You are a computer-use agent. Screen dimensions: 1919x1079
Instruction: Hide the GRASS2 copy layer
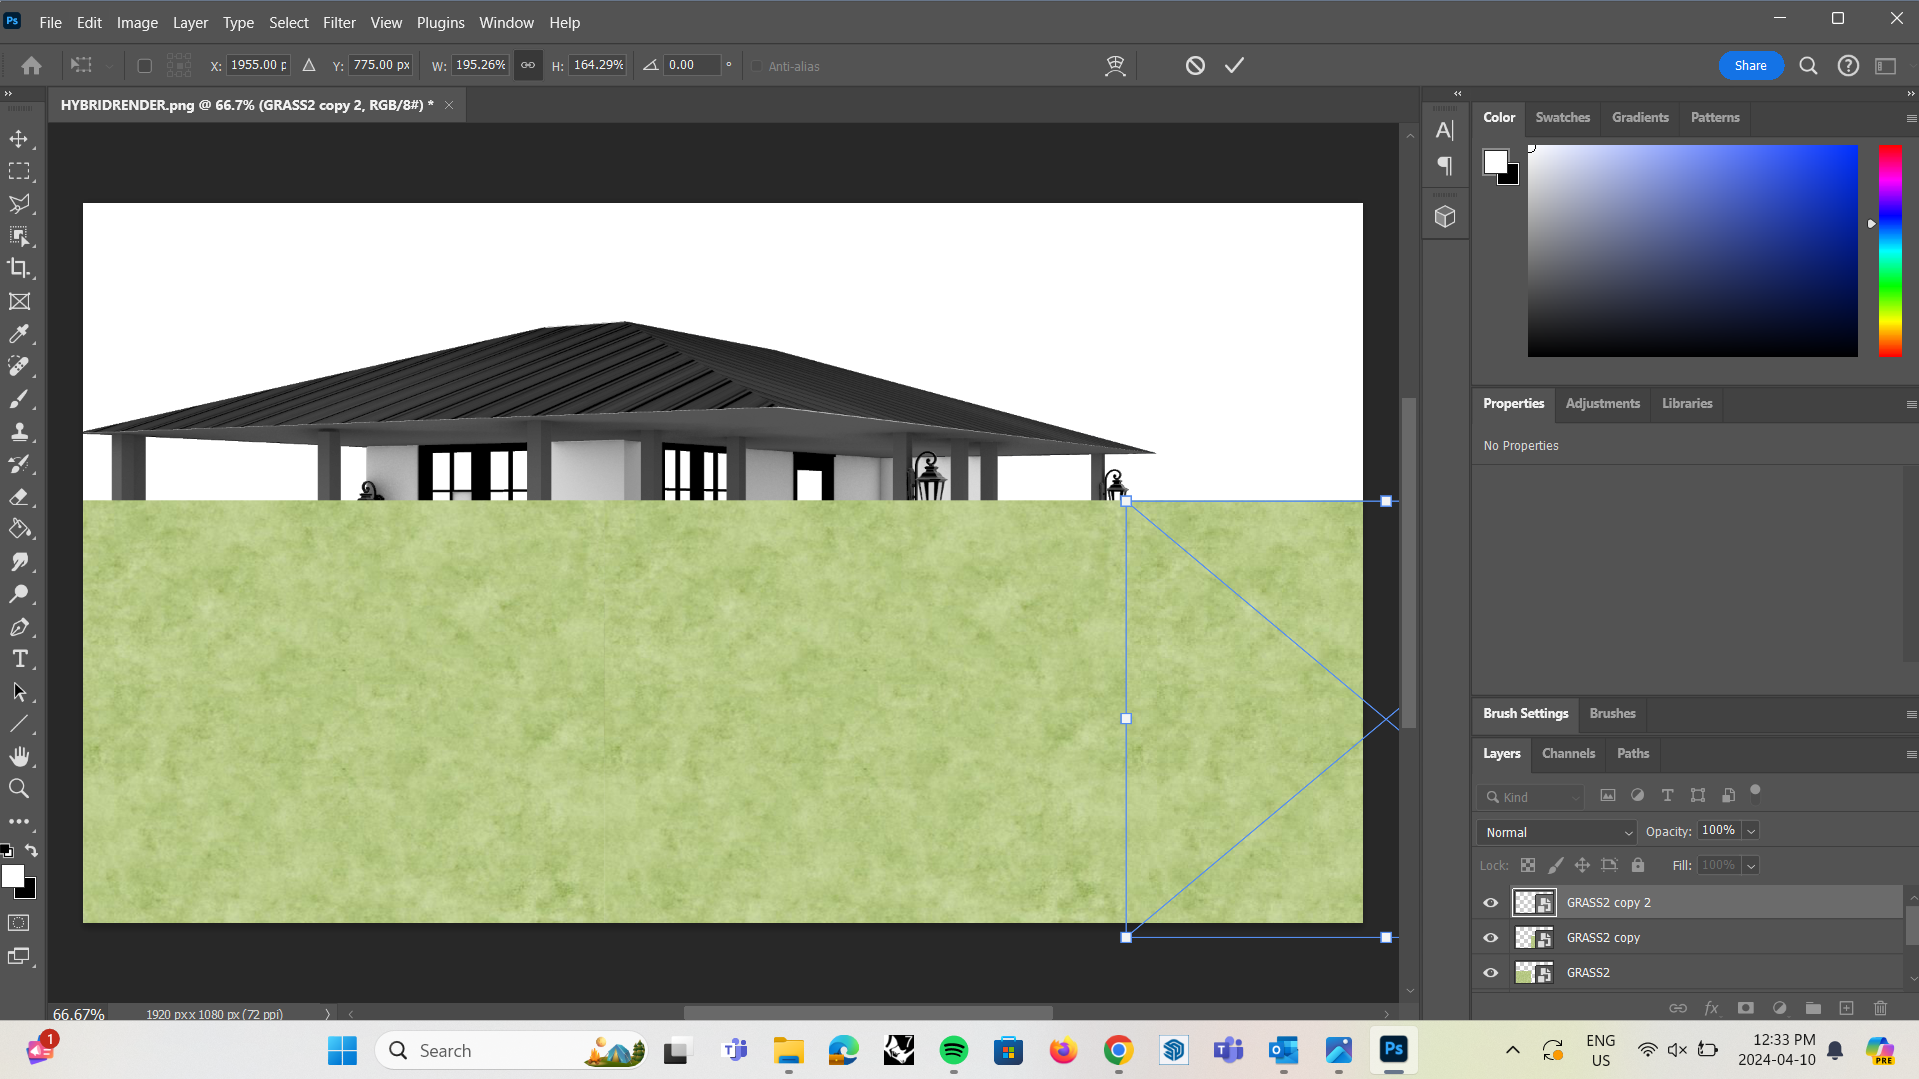(1490, 937)
